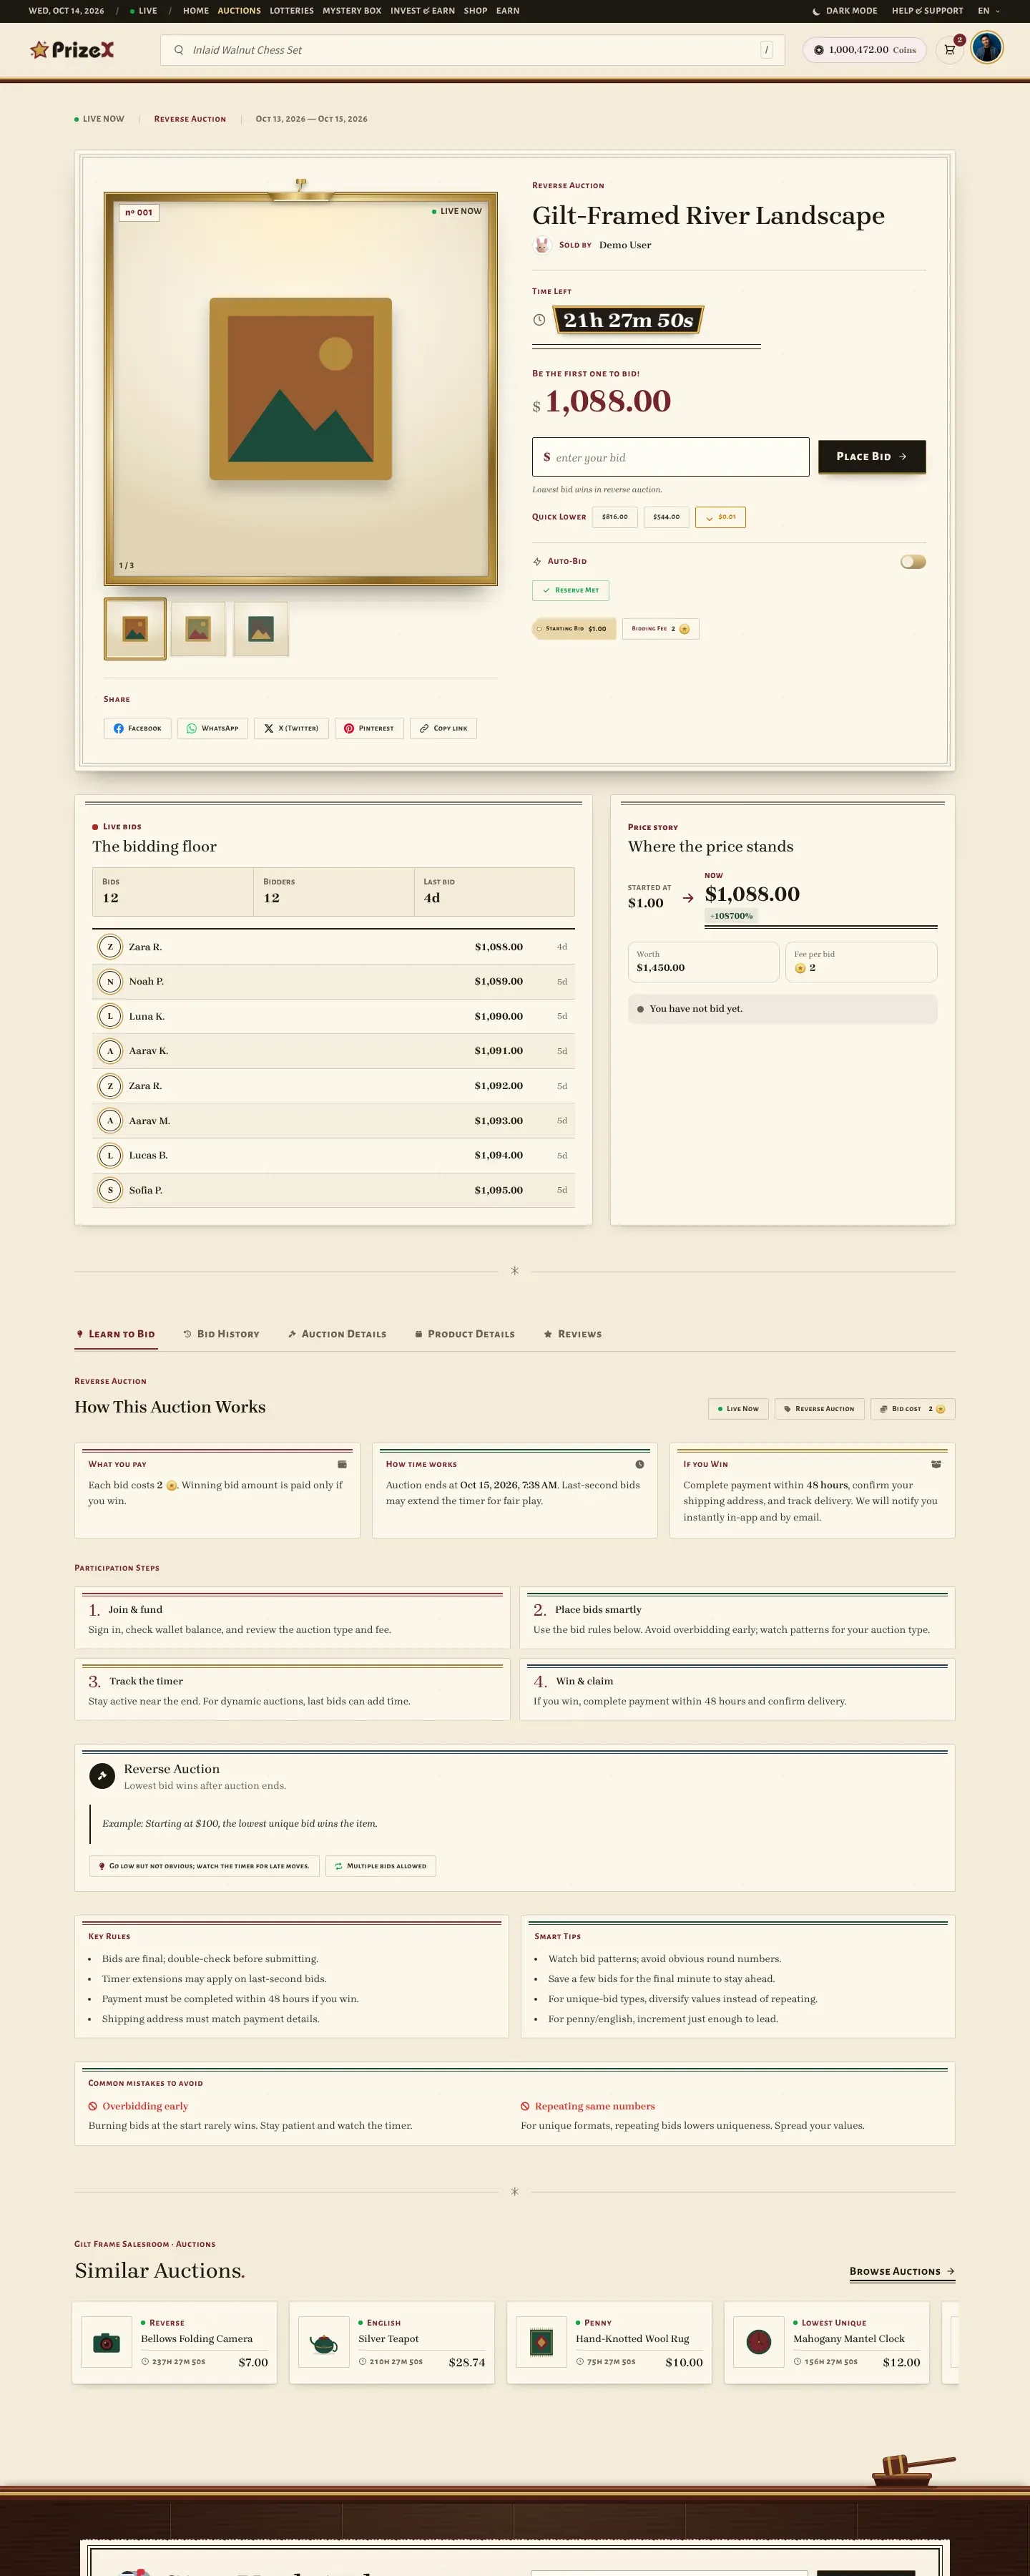
Task: Open the EN language dropdown
Action: (989, 11)
